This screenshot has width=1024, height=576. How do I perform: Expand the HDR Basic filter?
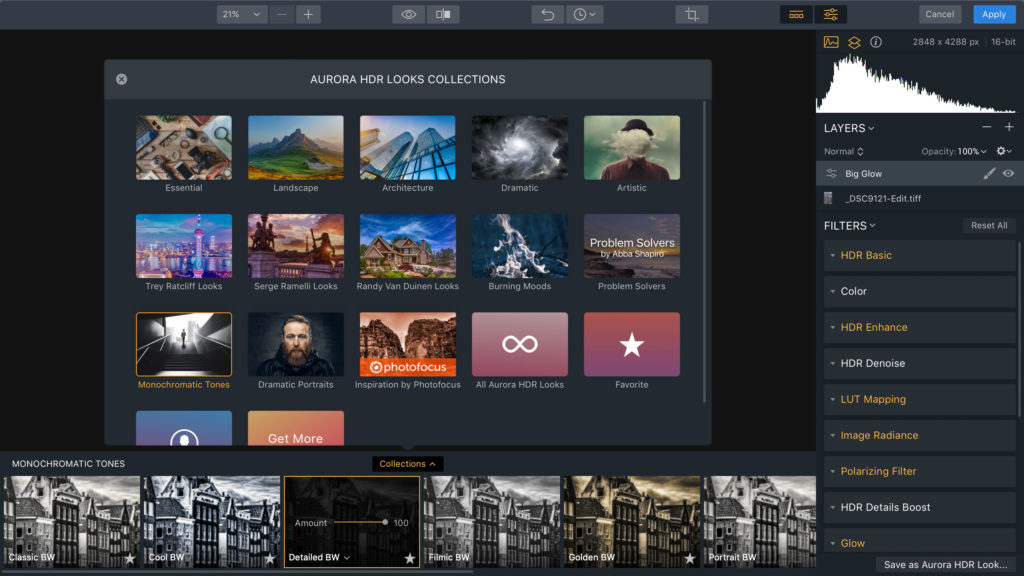tap(919, 255)
